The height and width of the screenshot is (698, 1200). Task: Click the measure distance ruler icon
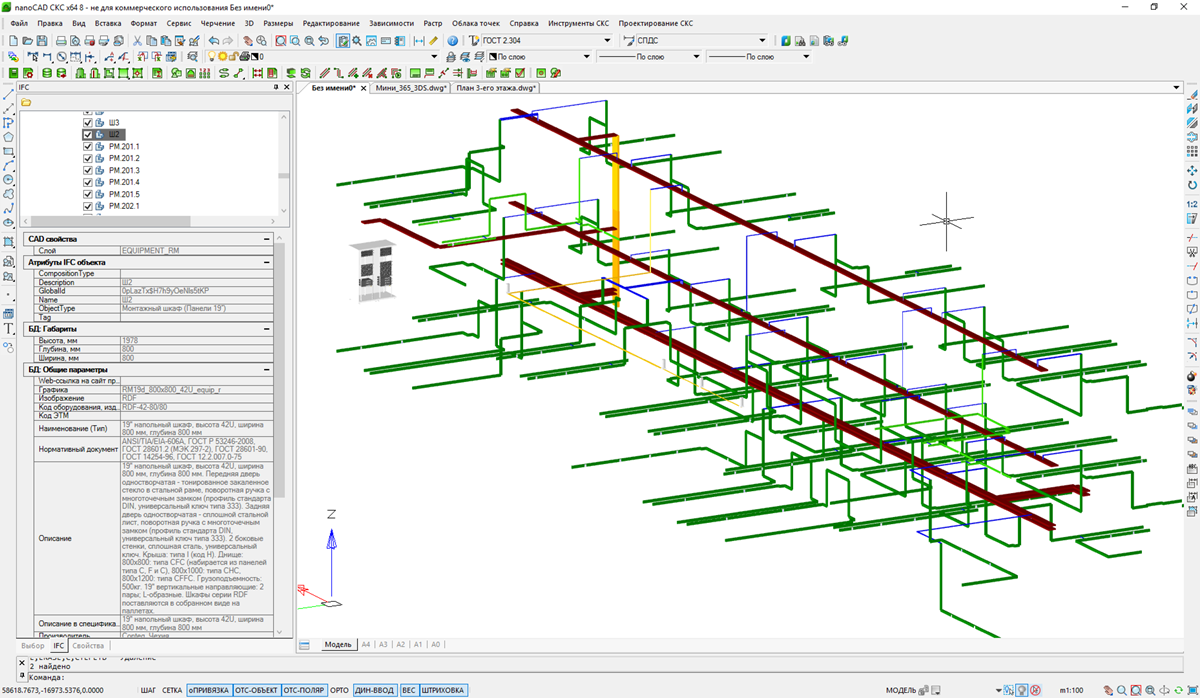[x=433, y=41]
